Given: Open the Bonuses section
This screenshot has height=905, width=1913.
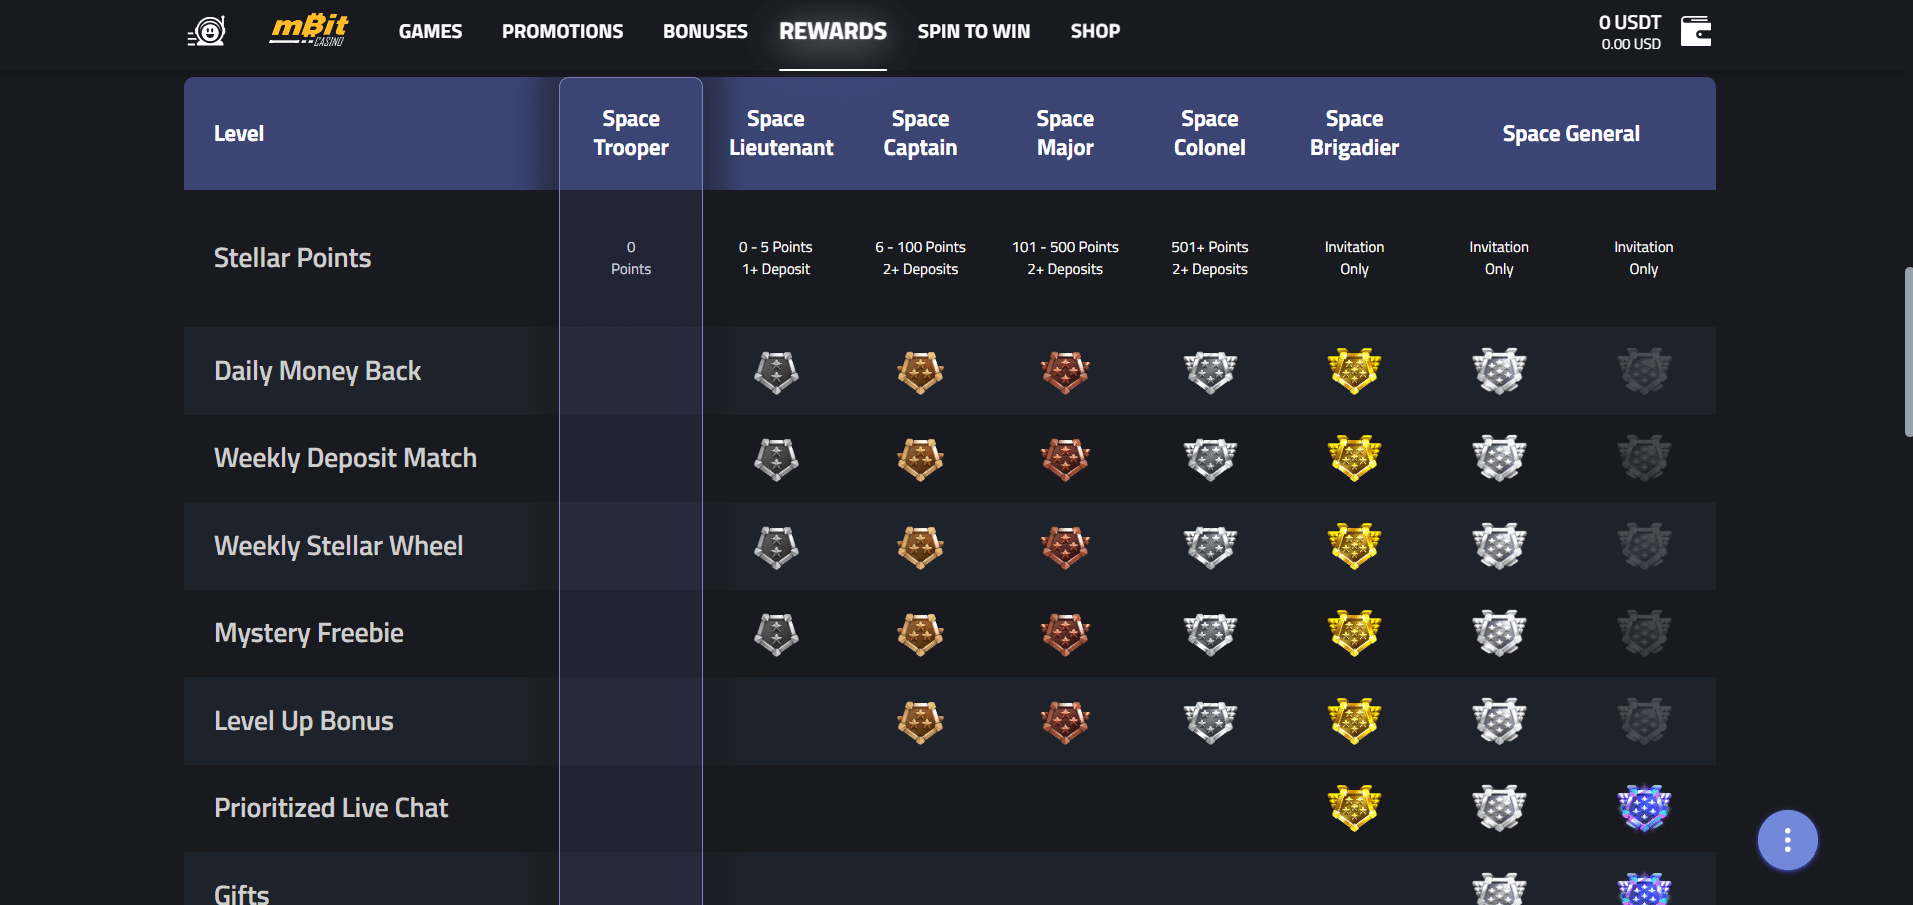Looking at the screenshot, I should point(705,32).
